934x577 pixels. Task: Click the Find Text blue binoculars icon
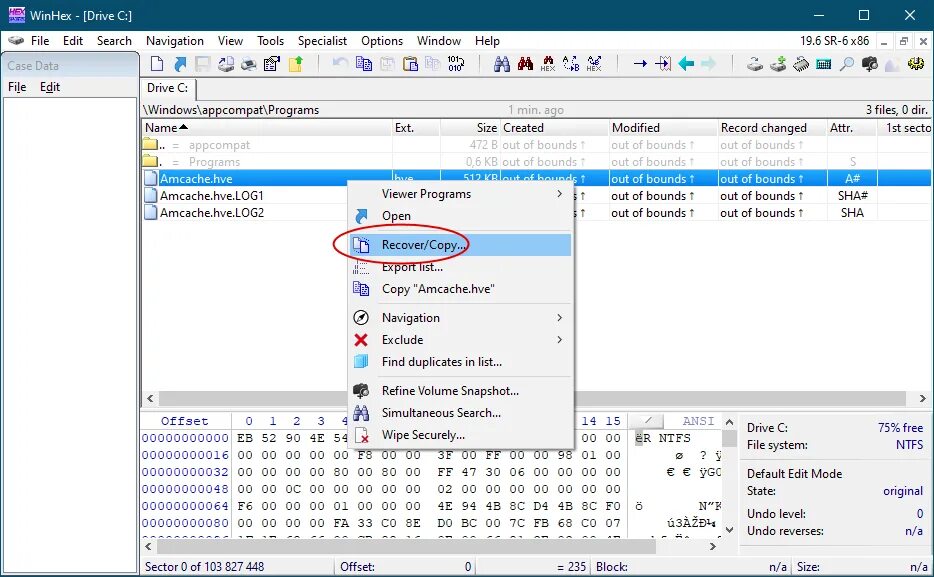pyautogui.click(x=502, y=63)
